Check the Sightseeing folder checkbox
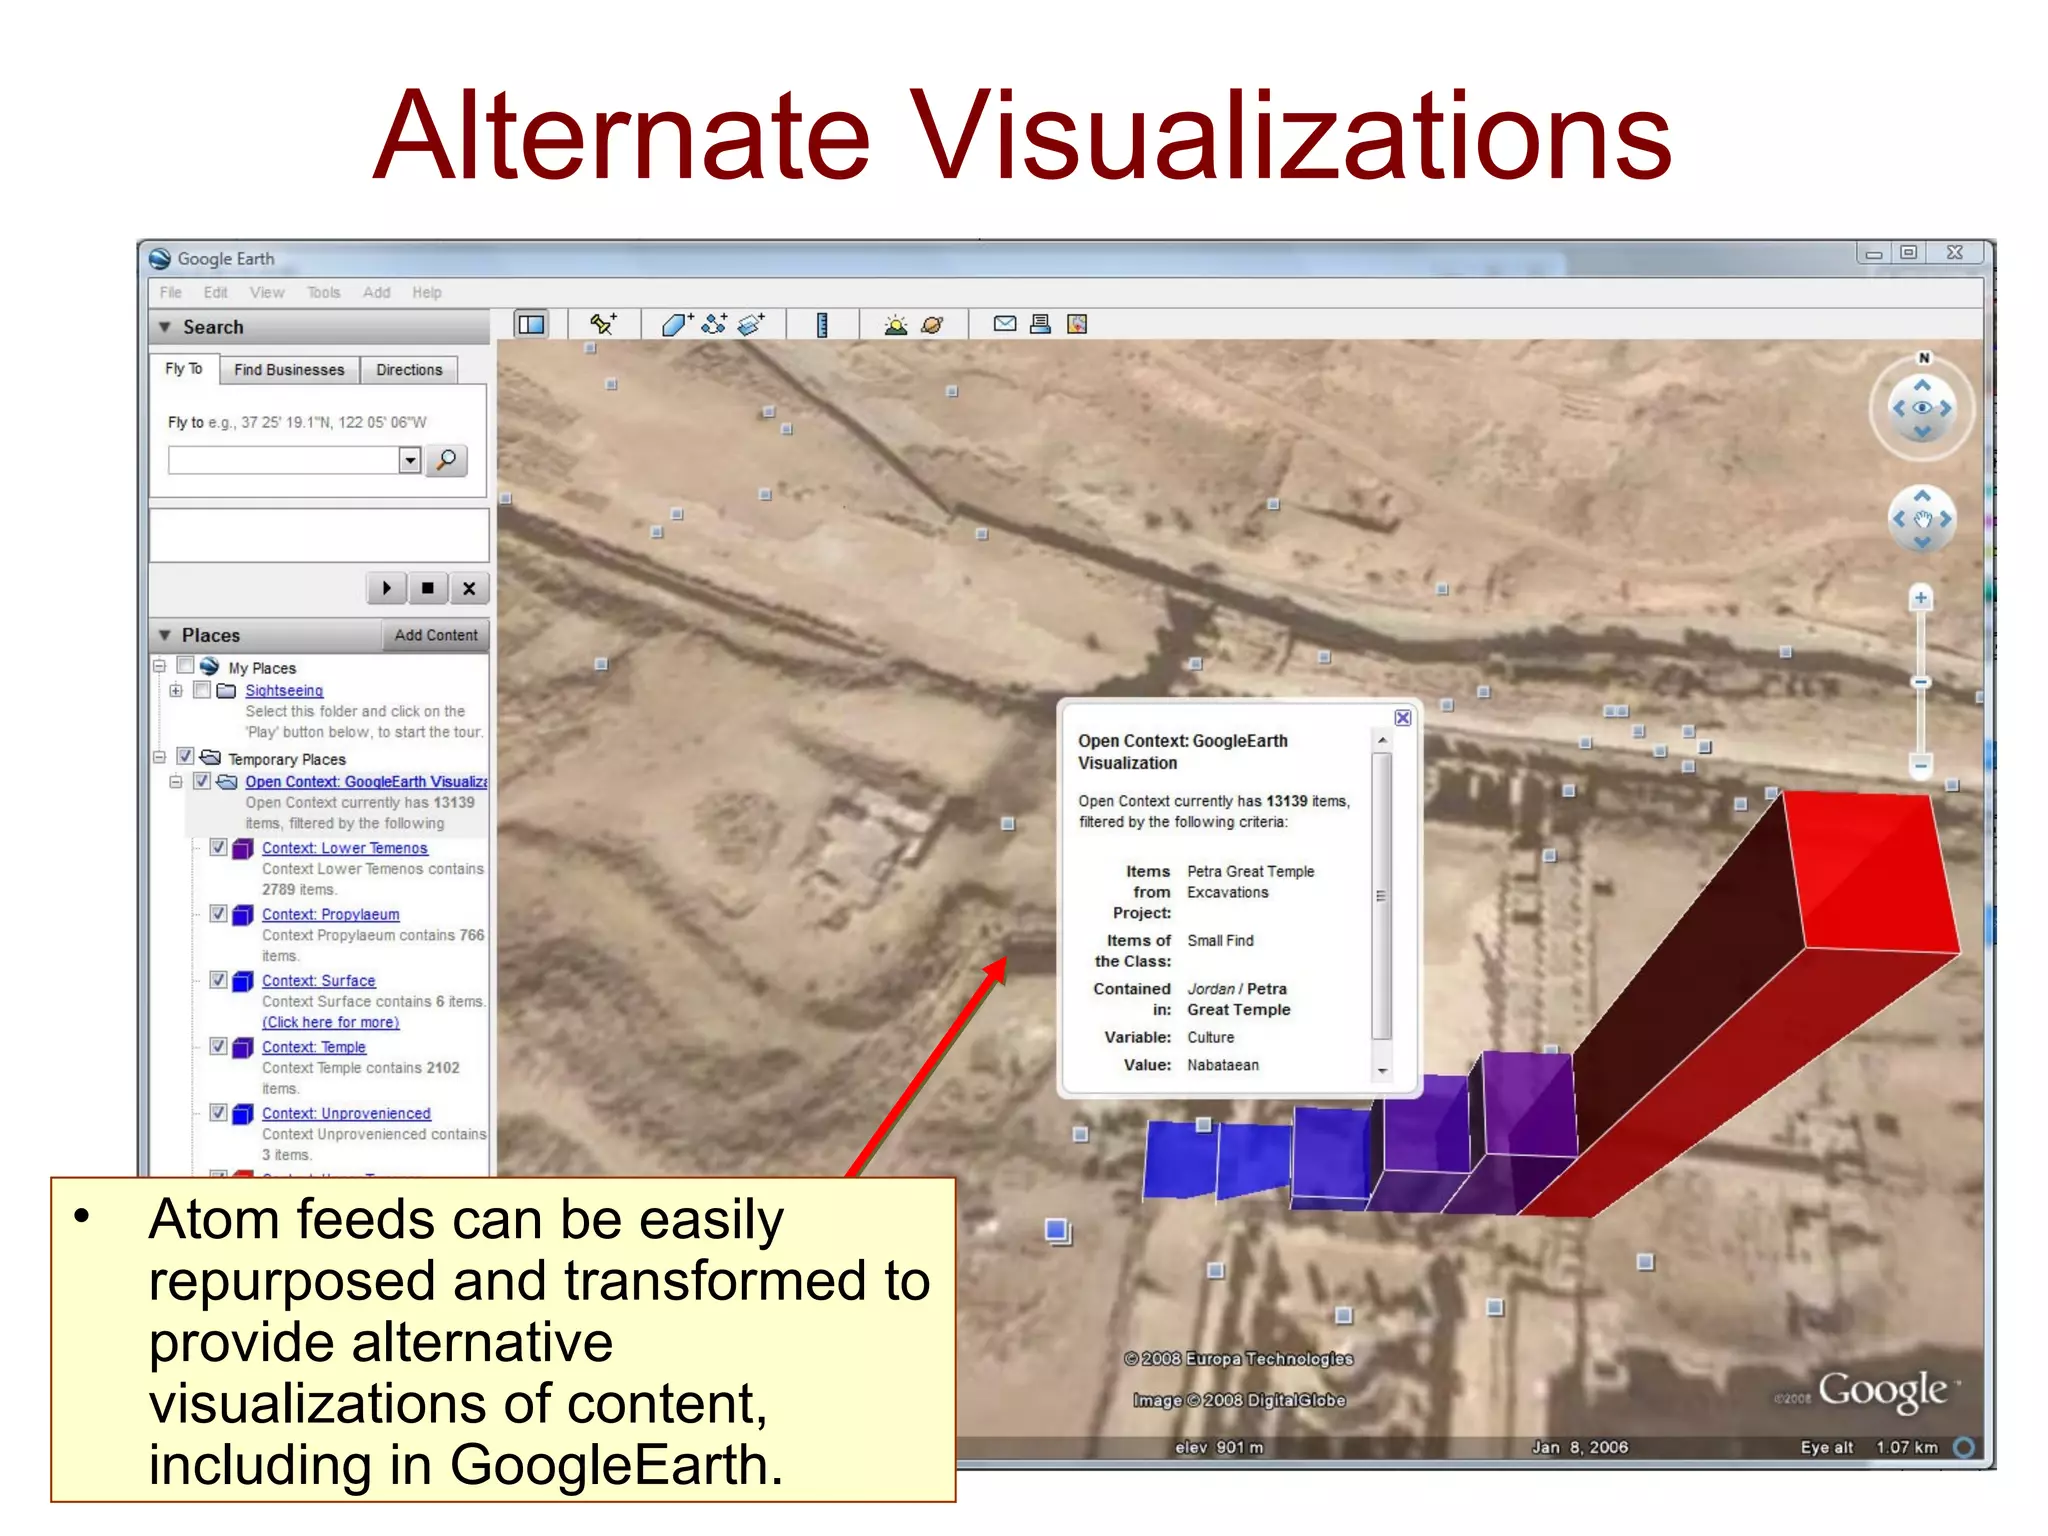This screenshot has height=1536, width=2048. (x=202, y=690)
